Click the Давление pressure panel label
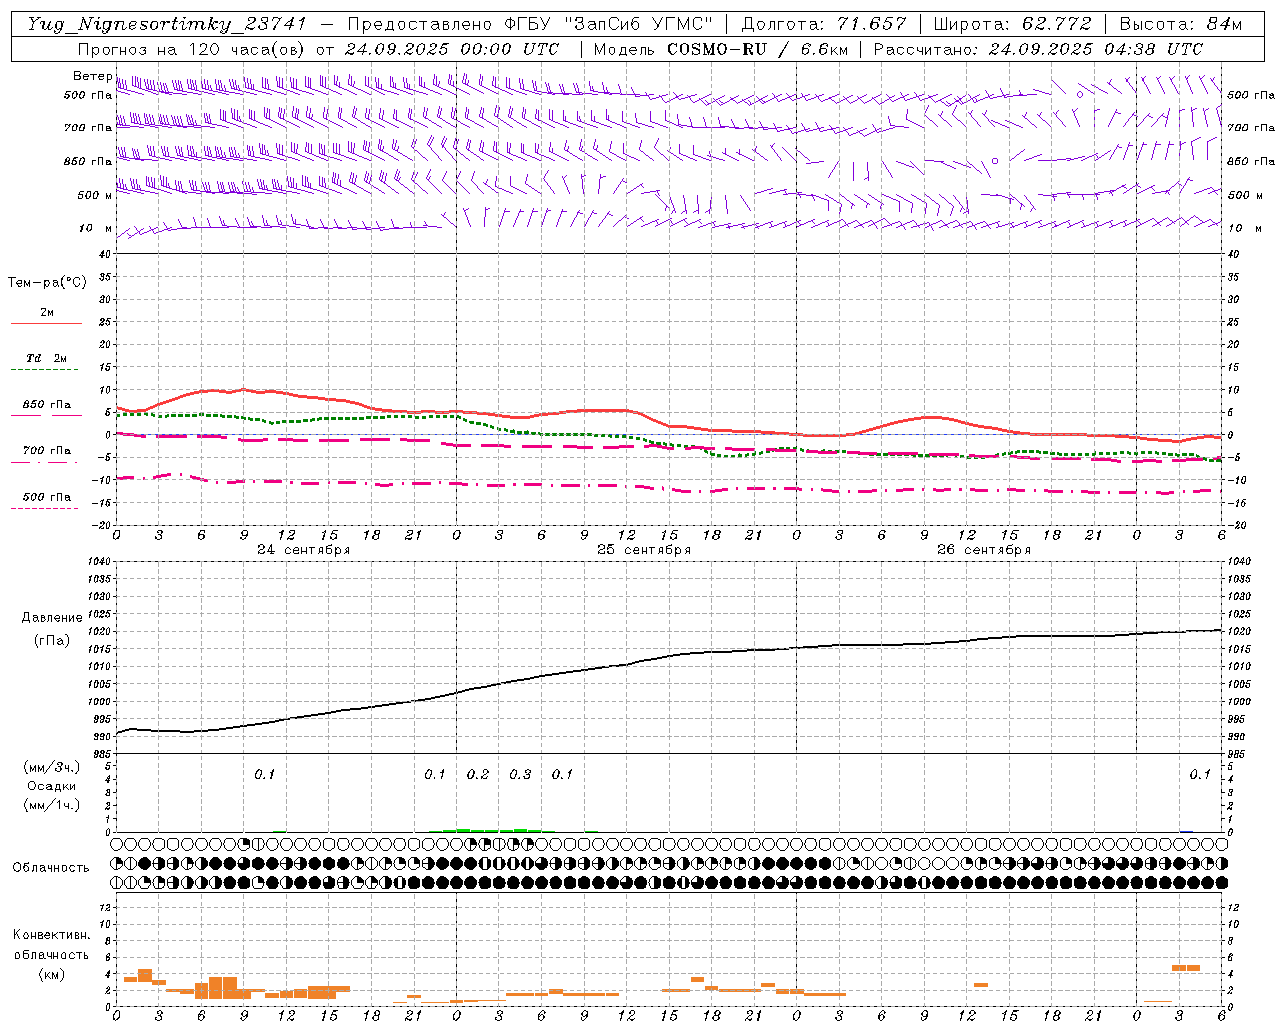The width and height of the screenshot is (1280, 1024). click(52, 618)
